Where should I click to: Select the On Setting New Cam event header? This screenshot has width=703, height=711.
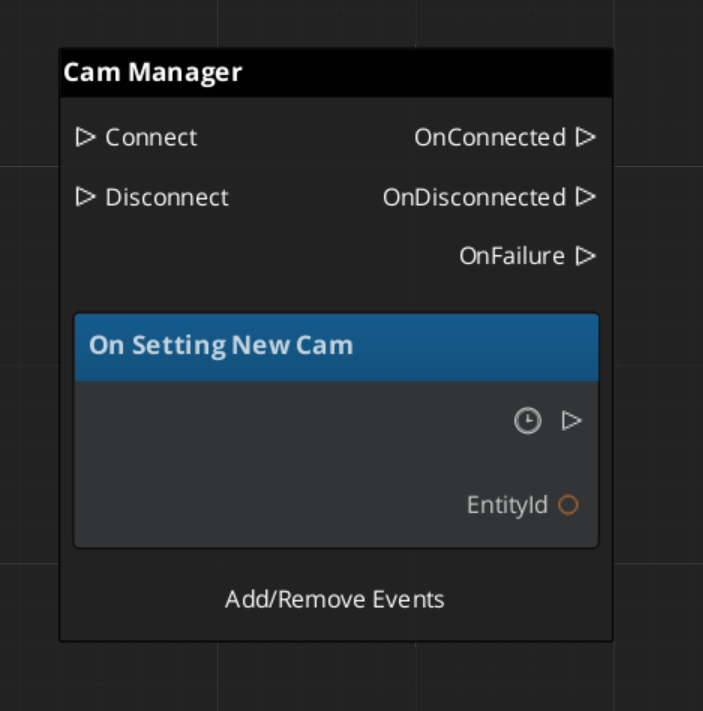tap(336, 346)
